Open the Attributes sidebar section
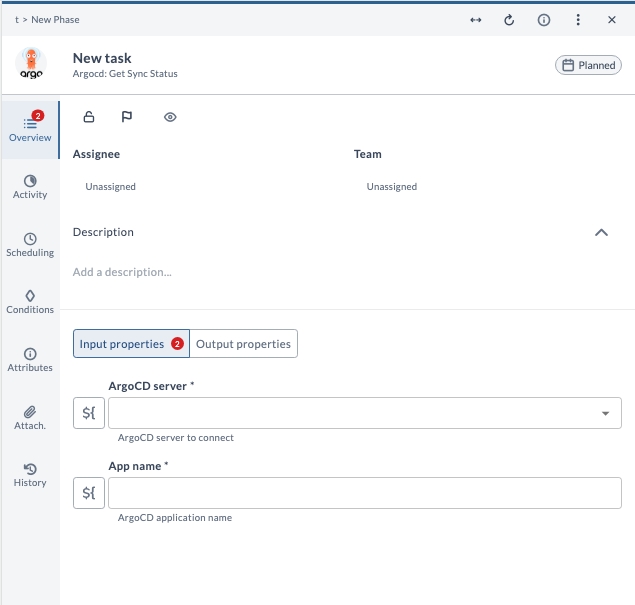Screen dimensions: 635x605 click(30, 360)
